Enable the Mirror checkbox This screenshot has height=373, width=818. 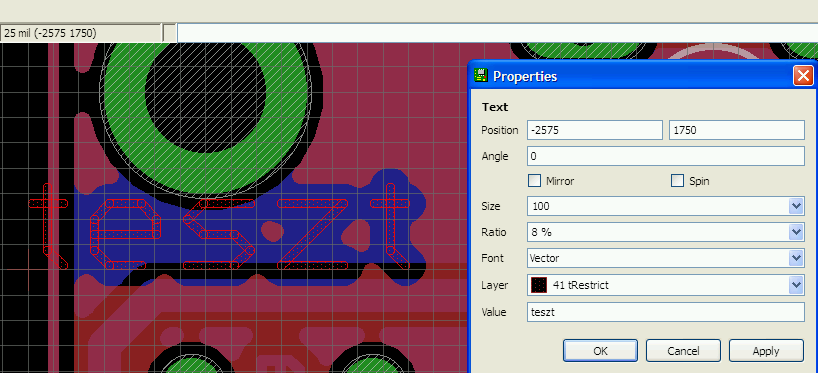pyautogui.click(x=535, y=181)
